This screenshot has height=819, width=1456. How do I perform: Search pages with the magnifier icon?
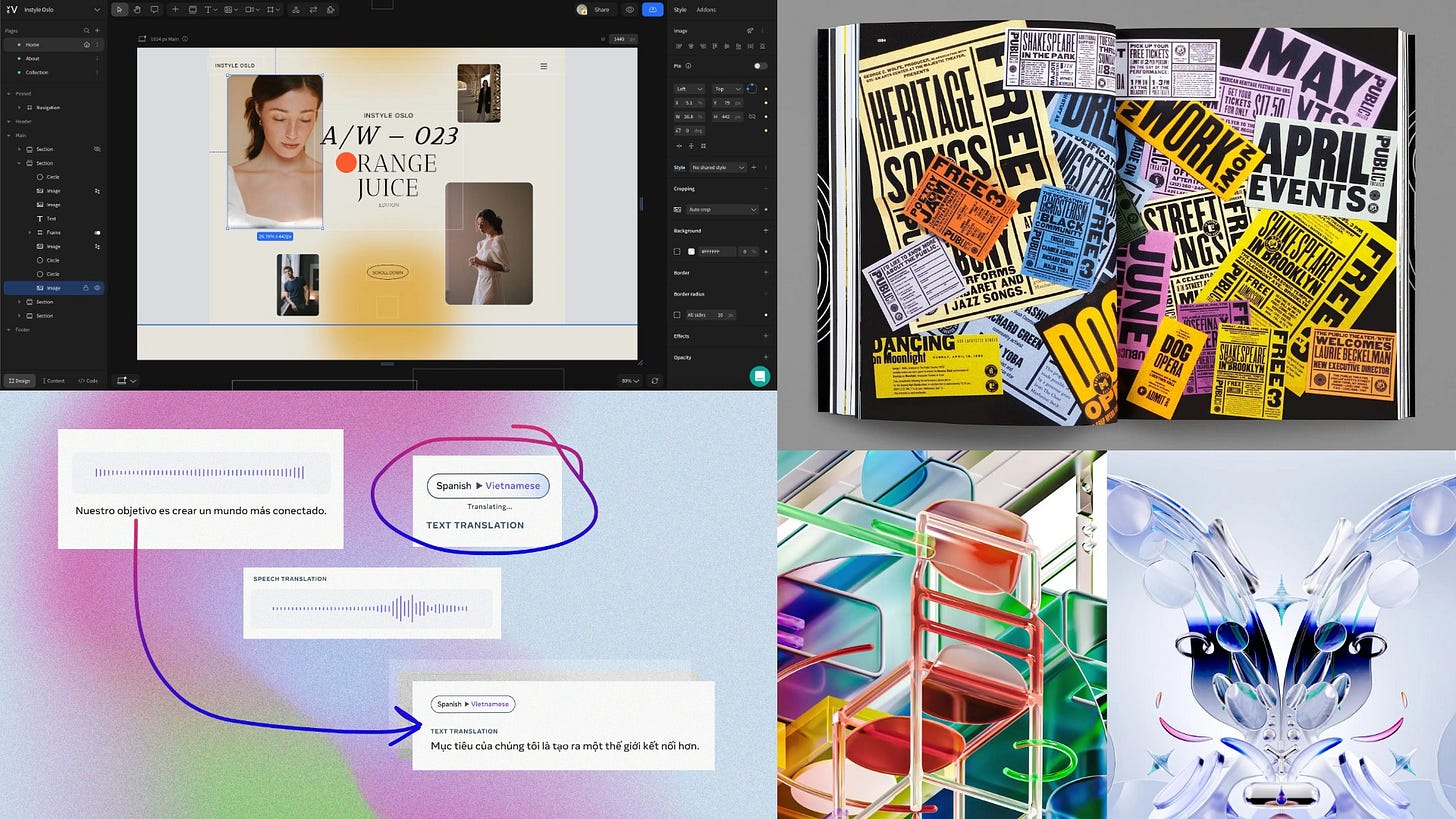(x=87, y=31)
